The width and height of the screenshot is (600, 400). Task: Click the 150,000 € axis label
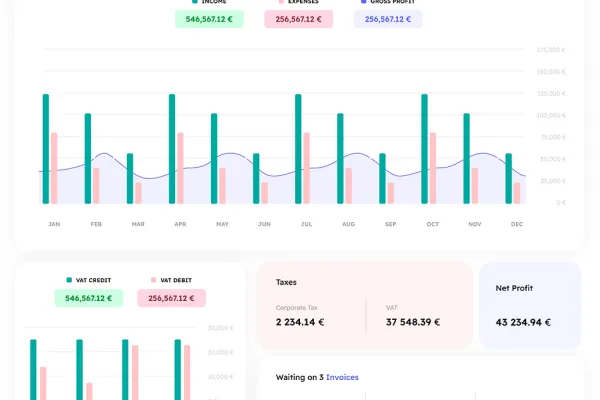[x=551, y=72]
